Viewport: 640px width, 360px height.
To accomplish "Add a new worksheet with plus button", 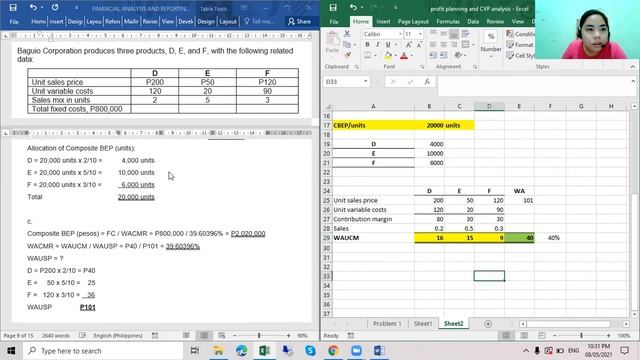I will [488, 324].
